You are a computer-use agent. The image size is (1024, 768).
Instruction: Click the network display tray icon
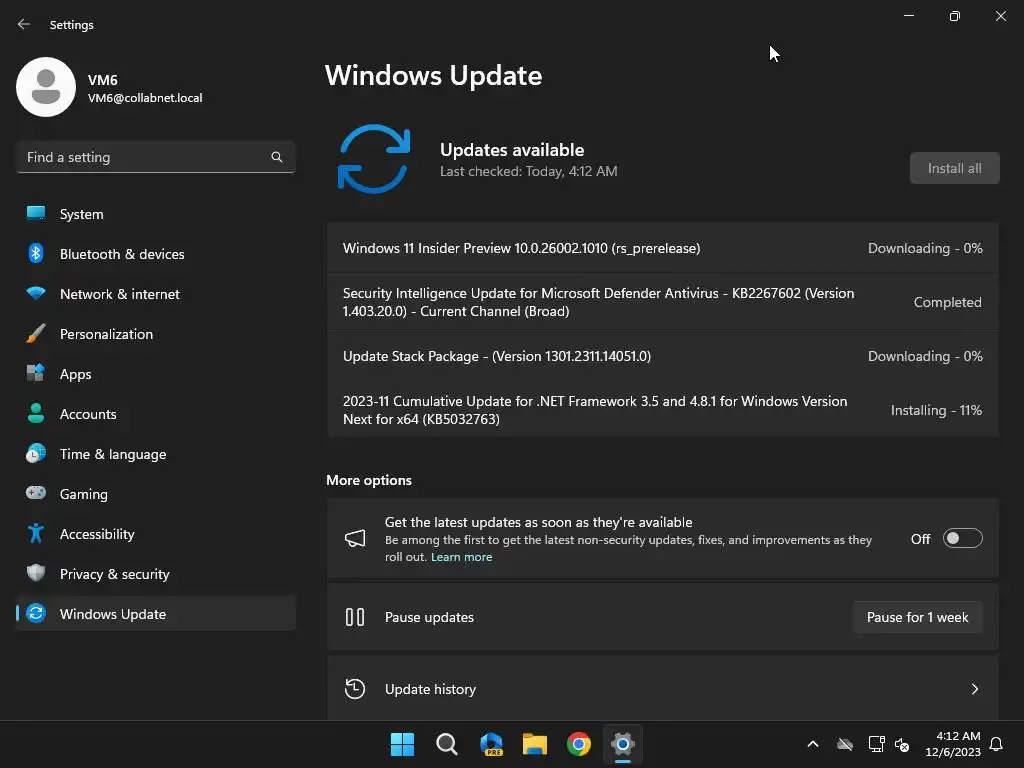coord(876,744)
